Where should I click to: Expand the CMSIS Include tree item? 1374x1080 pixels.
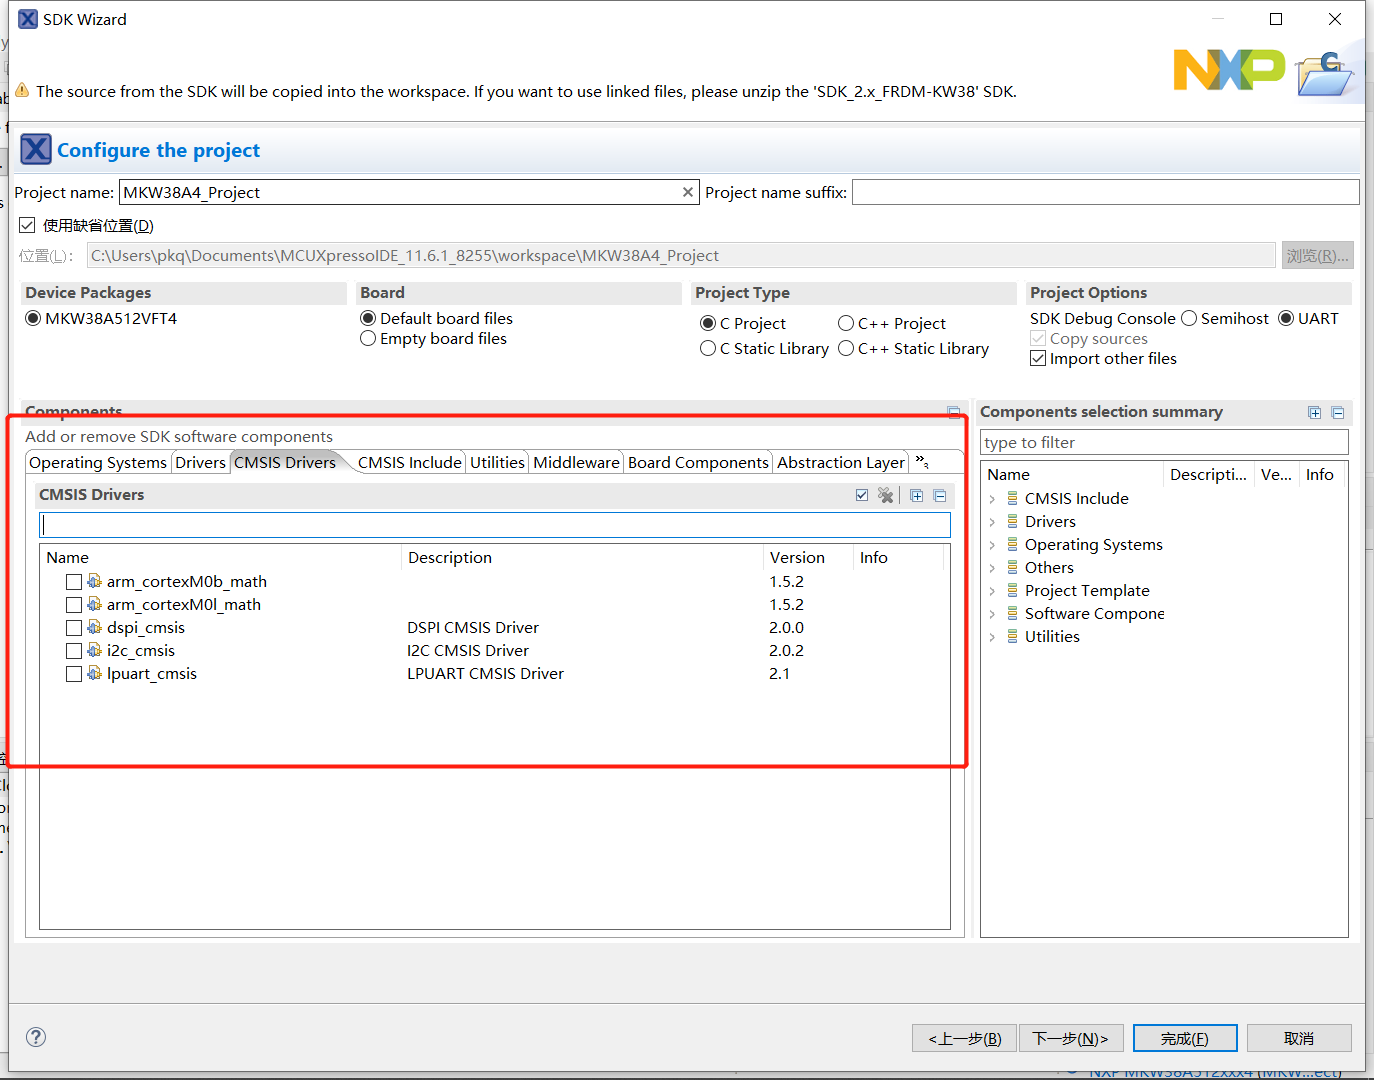click(x=992, y=498)
